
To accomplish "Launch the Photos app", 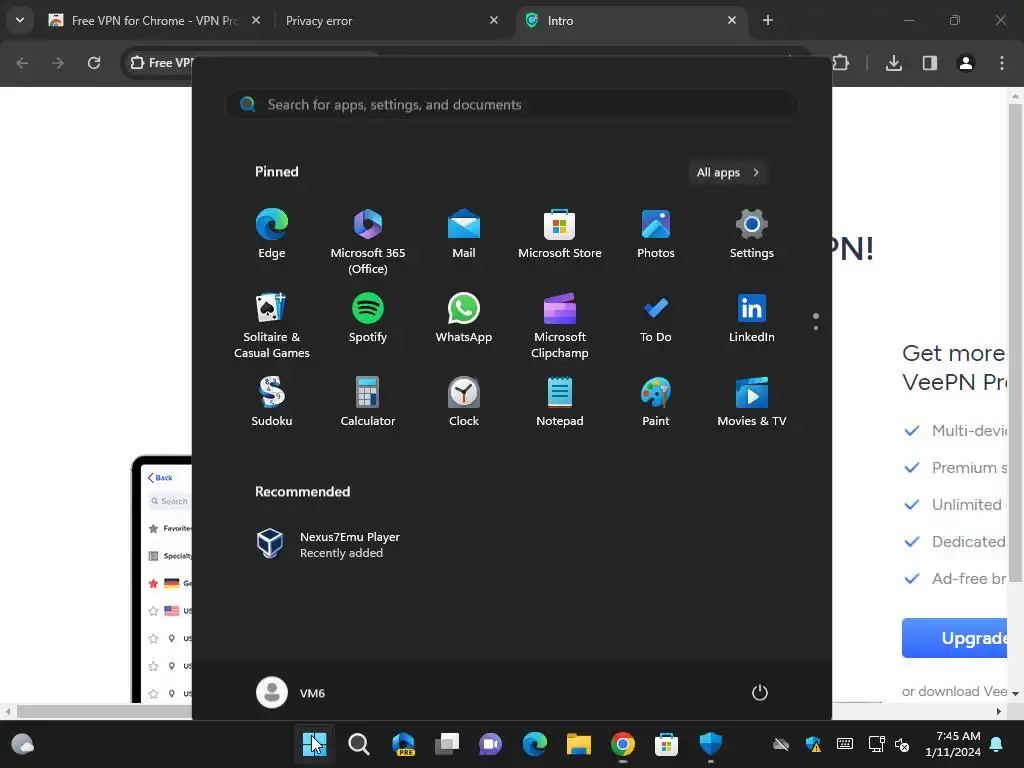I will [656, 234].
